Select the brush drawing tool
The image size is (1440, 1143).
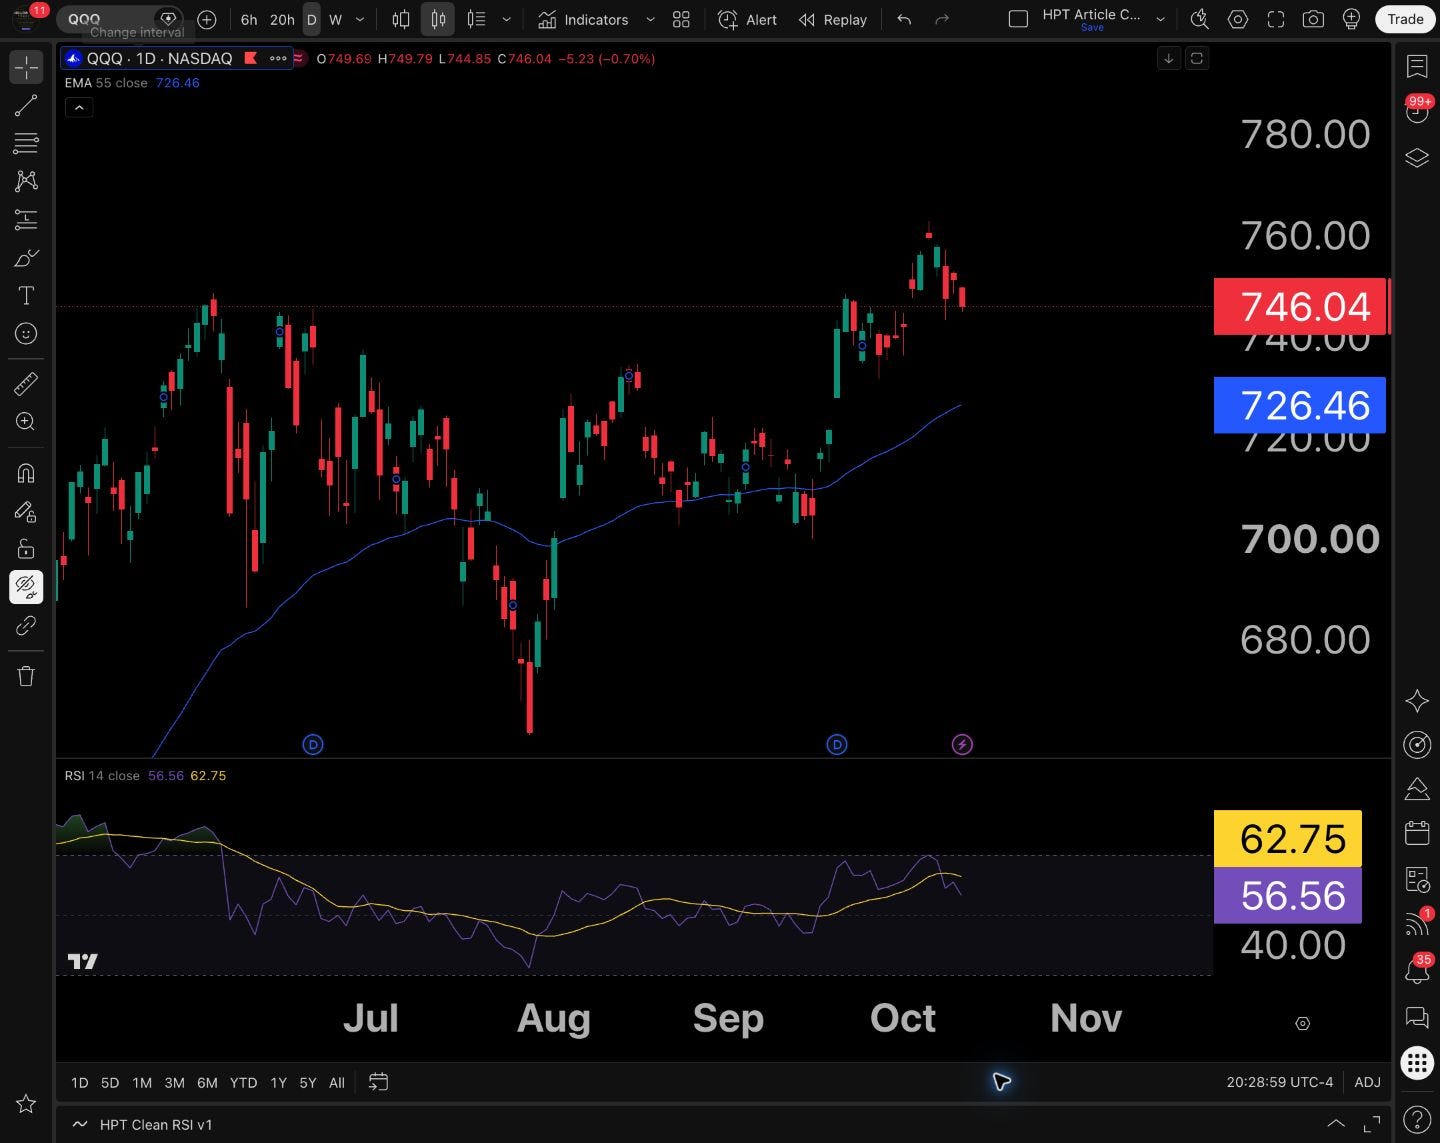(26, 258)
